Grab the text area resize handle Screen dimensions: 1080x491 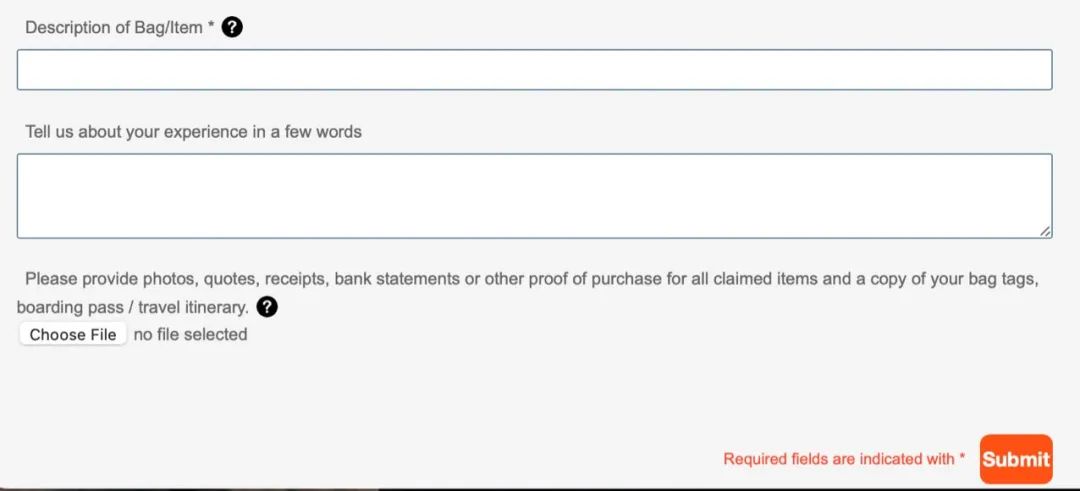1045,231
